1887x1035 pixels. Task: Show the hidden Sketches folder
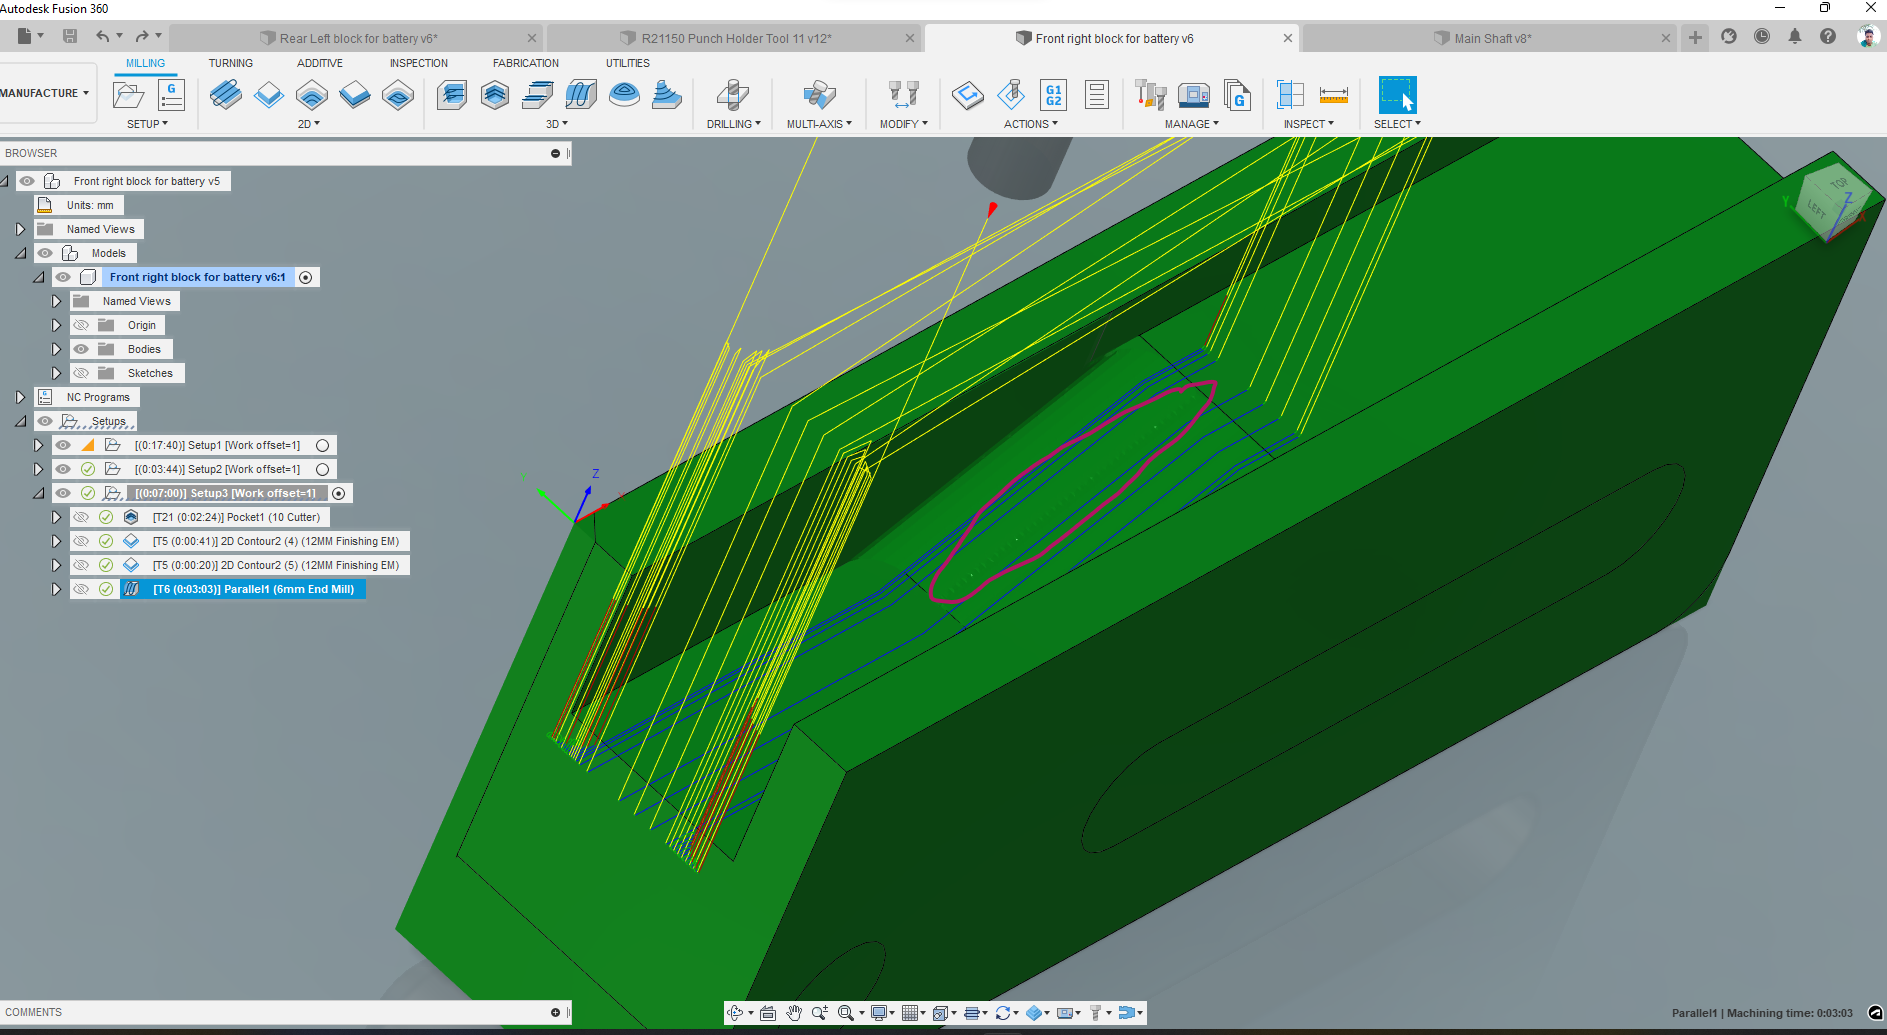(81, 373)
